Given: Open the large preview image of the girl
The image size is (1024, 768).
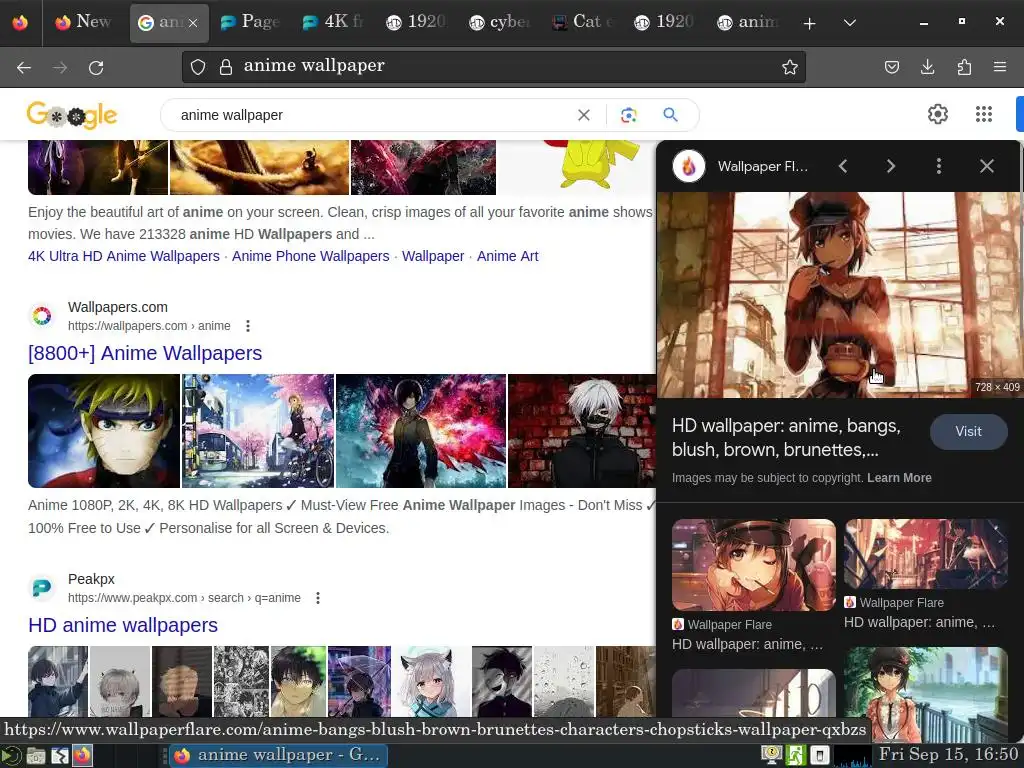Looking at the screenshot, I should [839, 295].
